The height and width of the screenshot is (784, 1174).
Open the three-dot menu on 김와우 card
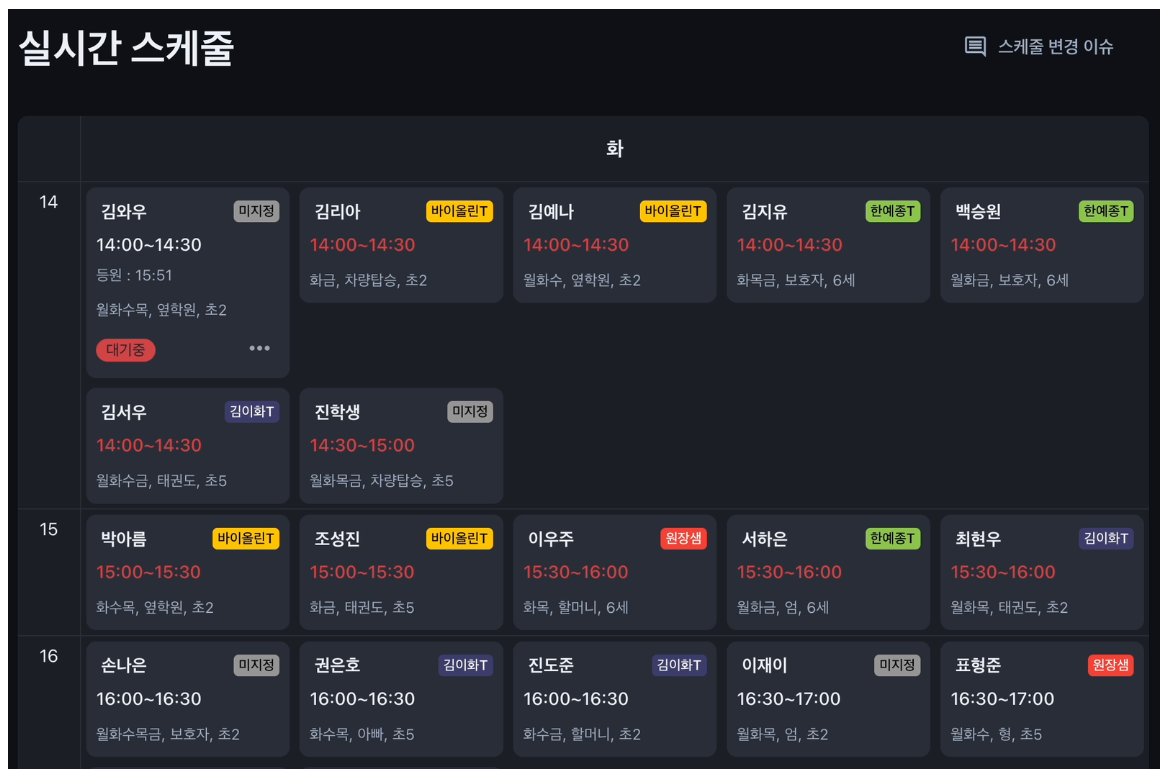260,348
